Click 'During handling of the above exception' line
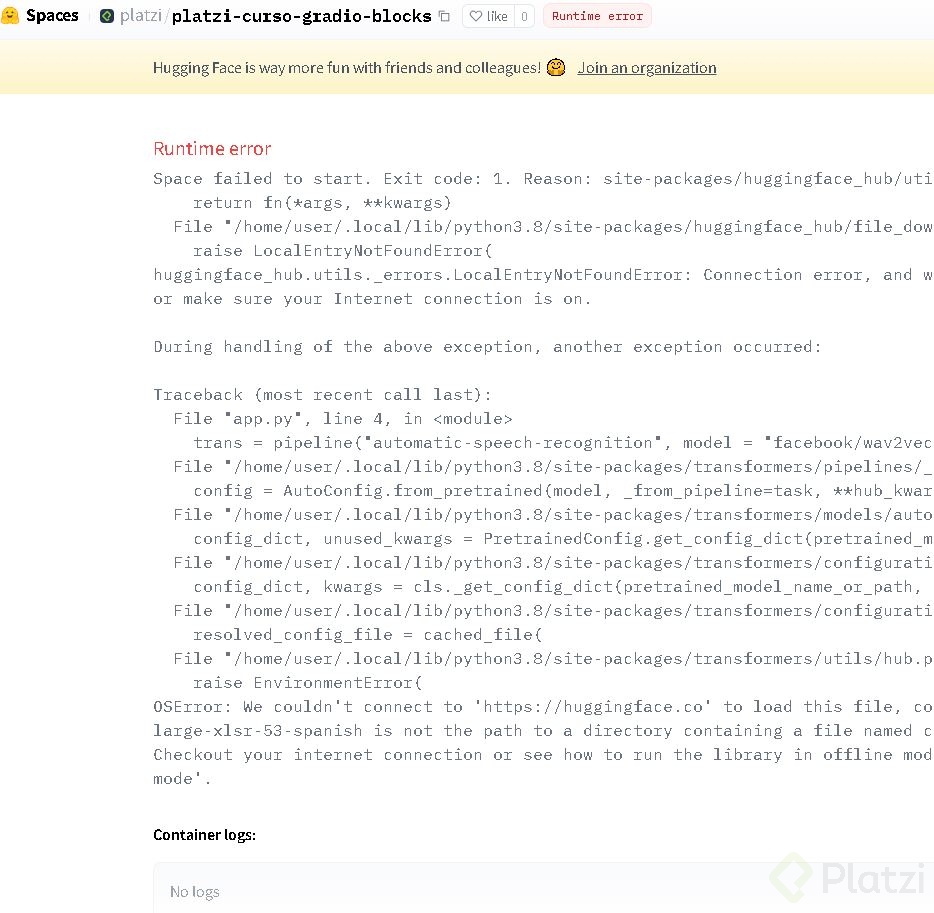Viewport: 934px width, 913px height. (487, 347)
